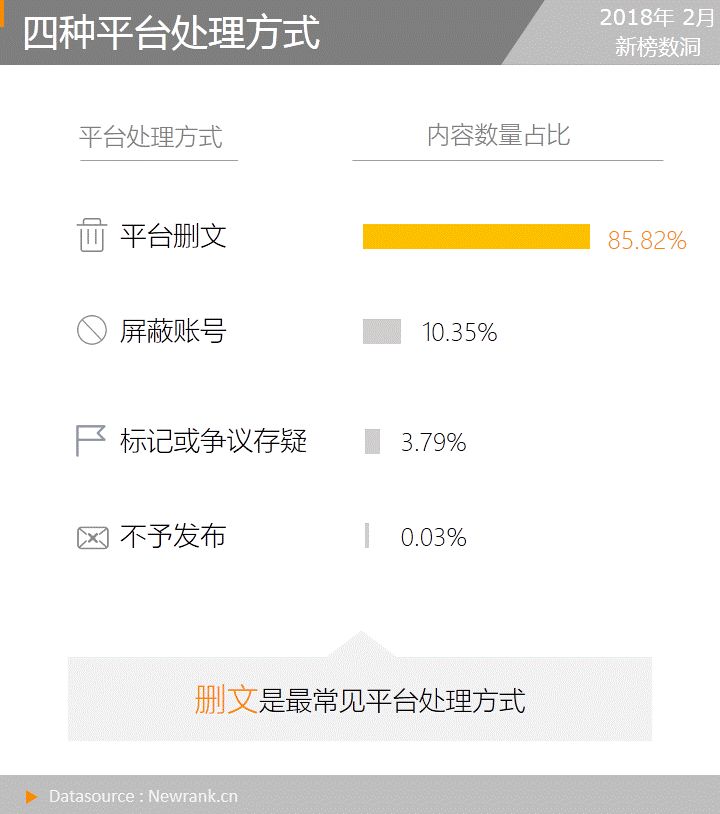Click the trash can icon beside 平台删文
The image size is (720, 814).
point(92,235)
